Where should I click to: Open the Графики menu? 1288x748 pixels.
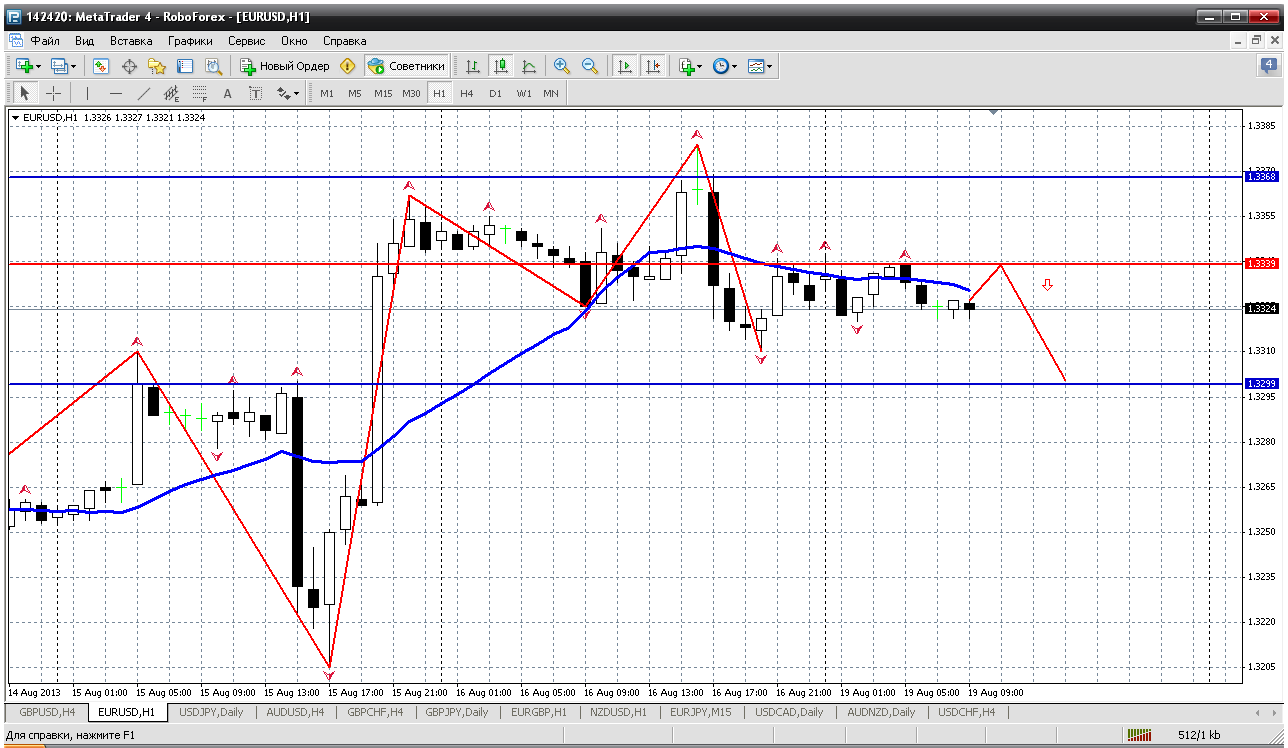190,41
